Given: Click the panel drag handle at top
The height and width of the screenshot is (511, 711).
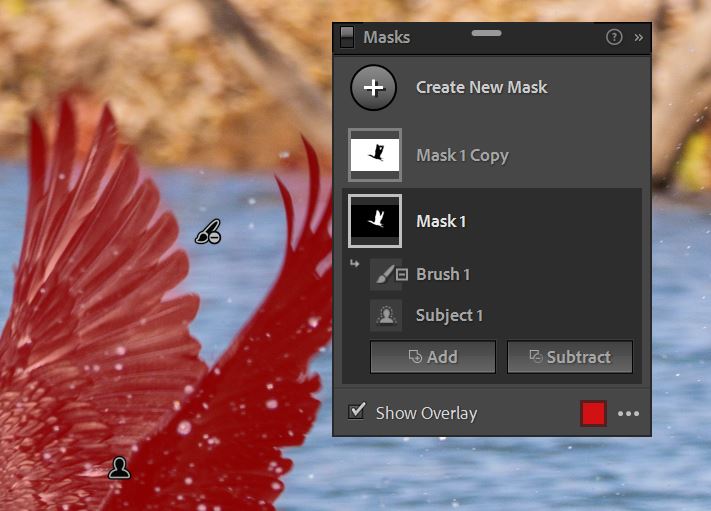Looking at the screenshot, I should pyautogui.click(x=486, y=33).
